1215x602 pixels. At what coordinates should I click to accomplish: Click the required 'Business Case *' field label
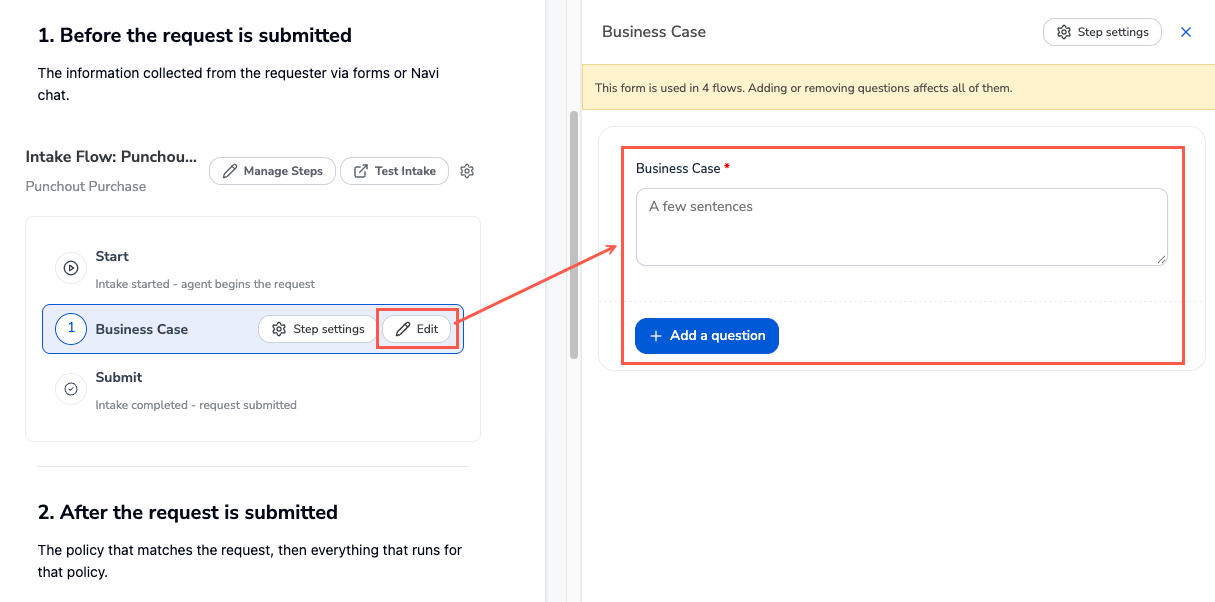point(683,168)
